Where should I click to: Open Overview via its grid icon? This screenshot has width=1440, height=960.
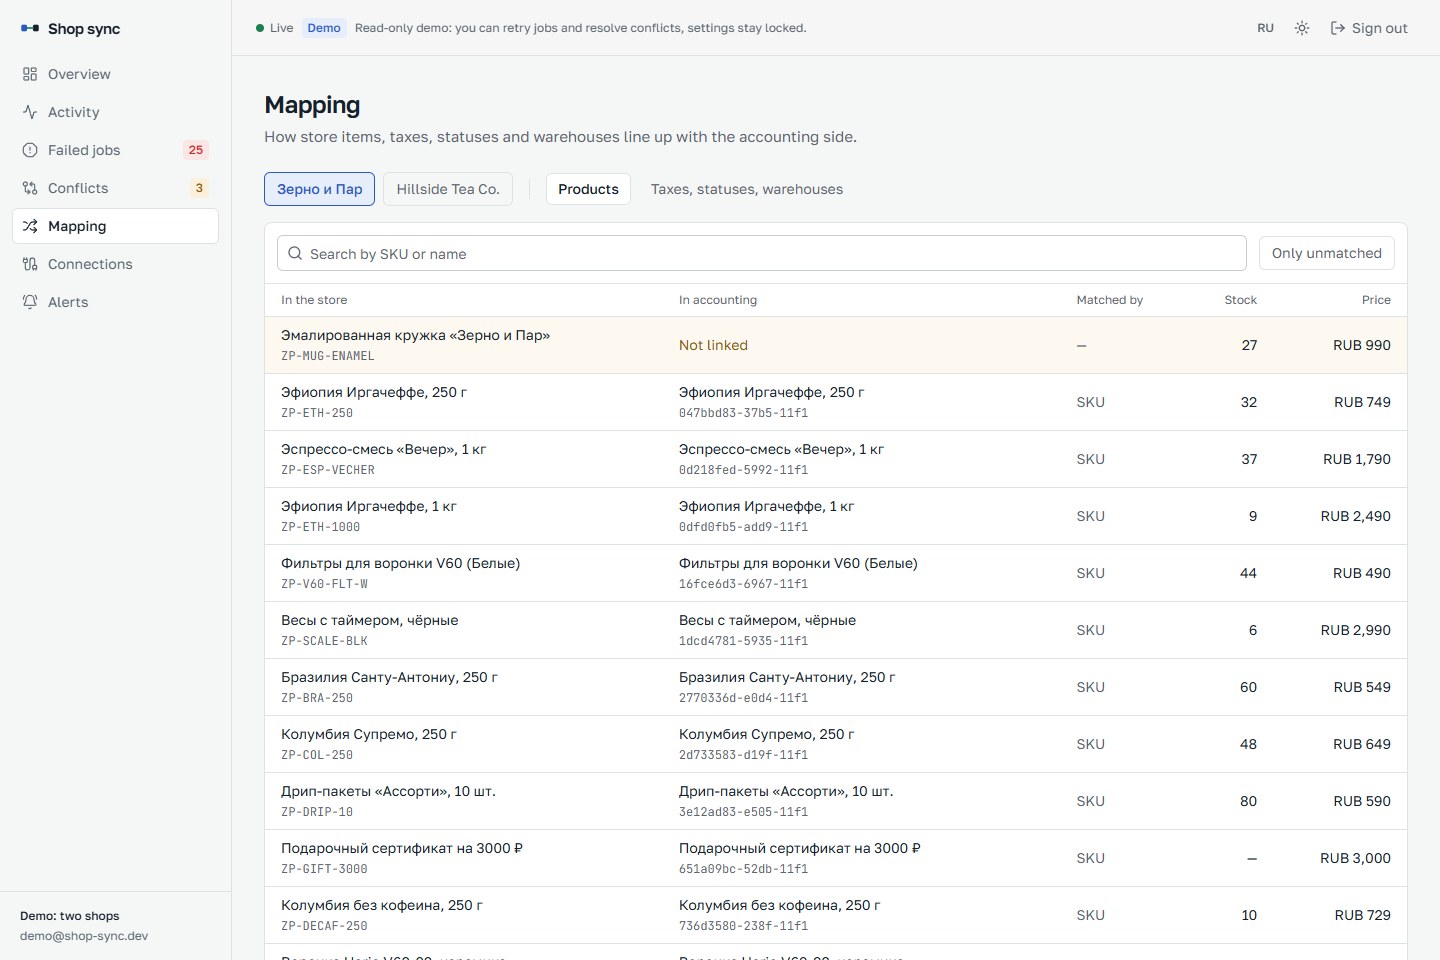30,74
